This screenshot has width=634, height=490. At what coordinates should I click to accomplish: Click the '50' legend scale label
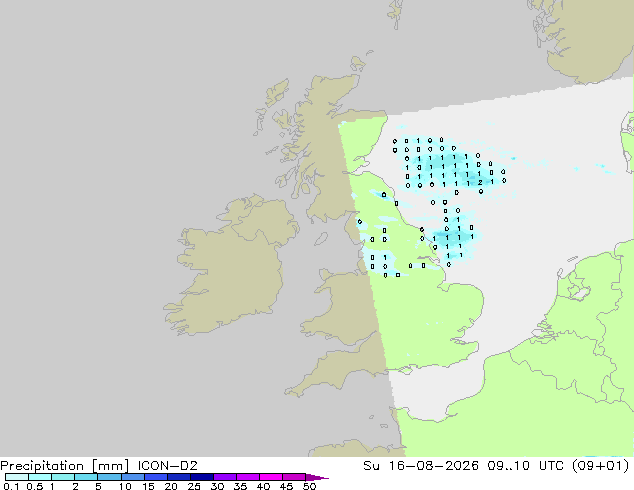[309, 486]
